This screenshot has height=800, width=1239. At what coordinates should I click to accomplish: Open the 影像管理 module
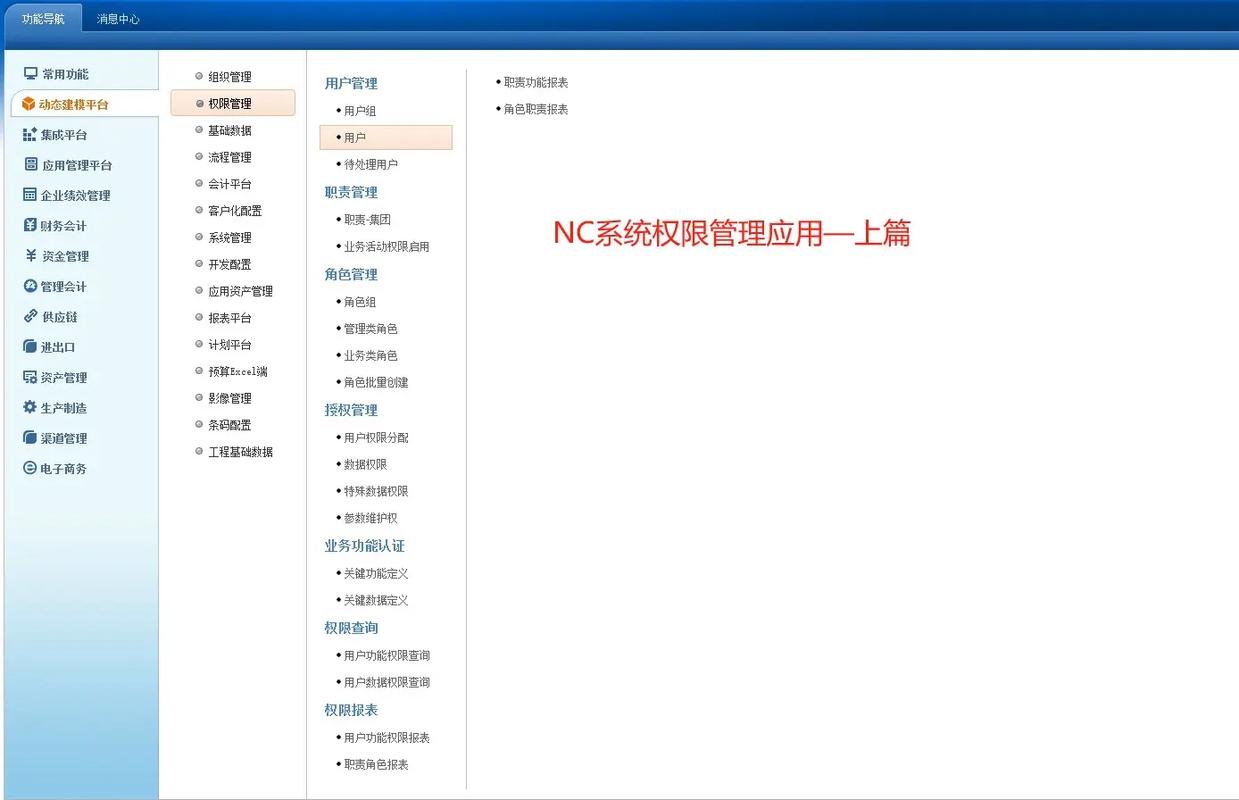(x=230, y=398)
